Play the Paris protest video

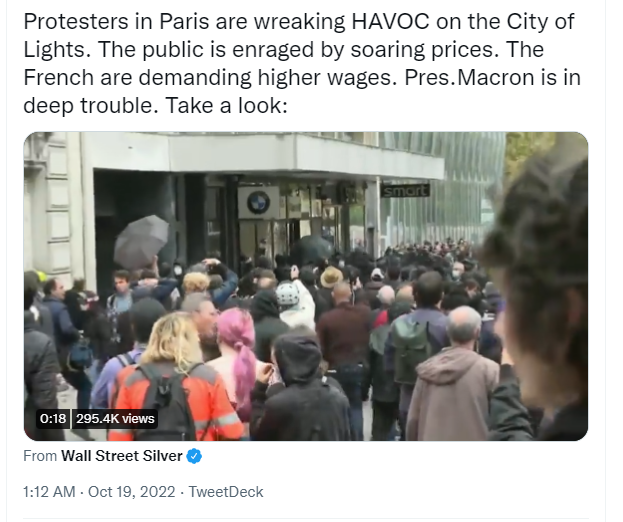[306, 286]
